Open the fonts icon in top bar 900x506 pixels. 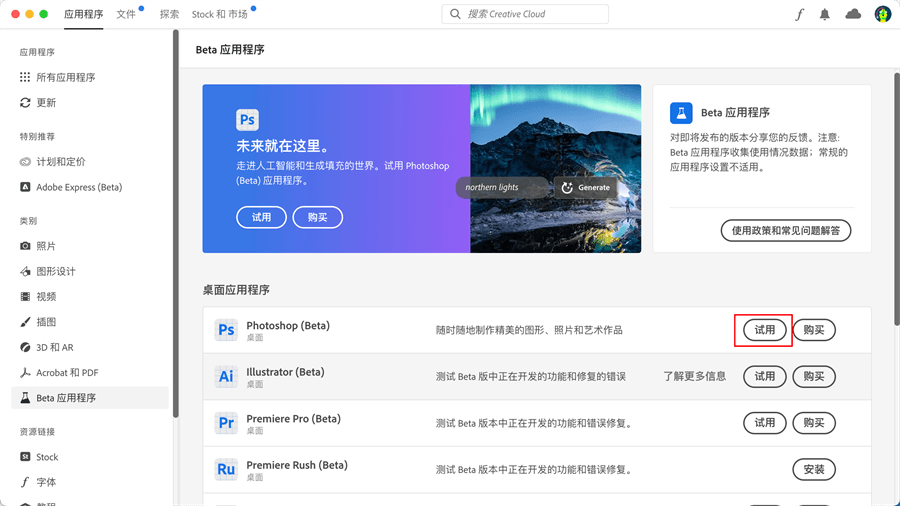pos(800,14)
